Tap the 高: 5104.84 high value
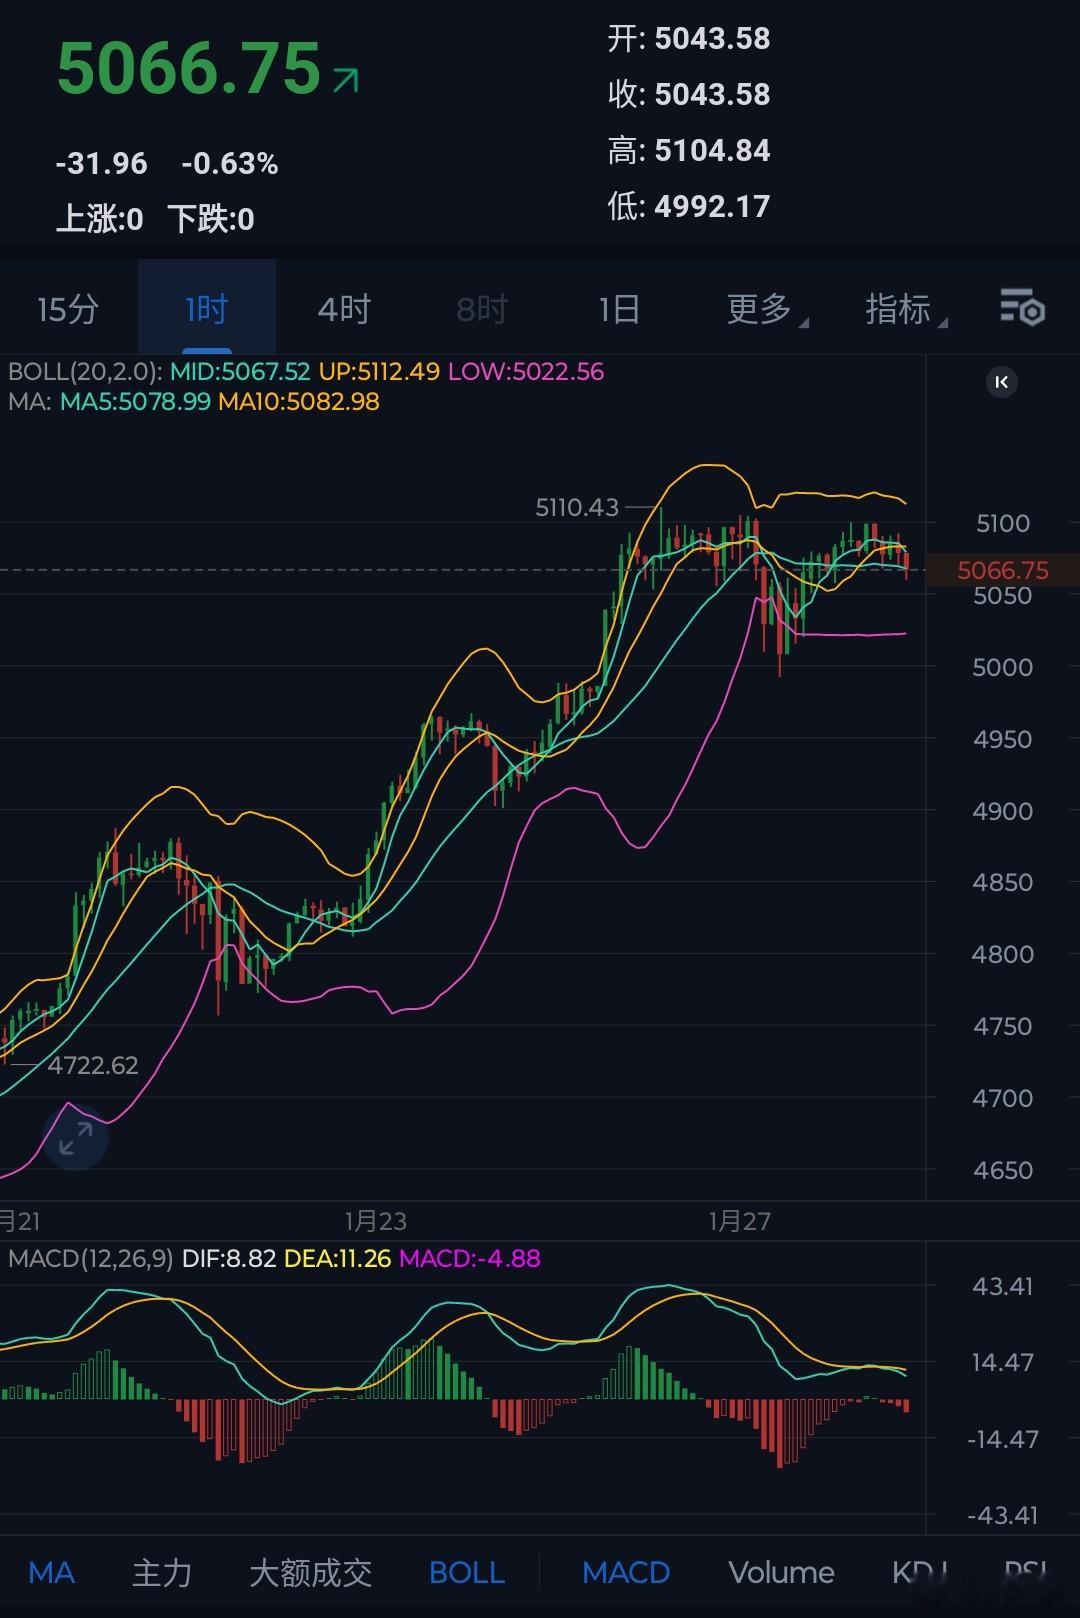 coord(689,150)
